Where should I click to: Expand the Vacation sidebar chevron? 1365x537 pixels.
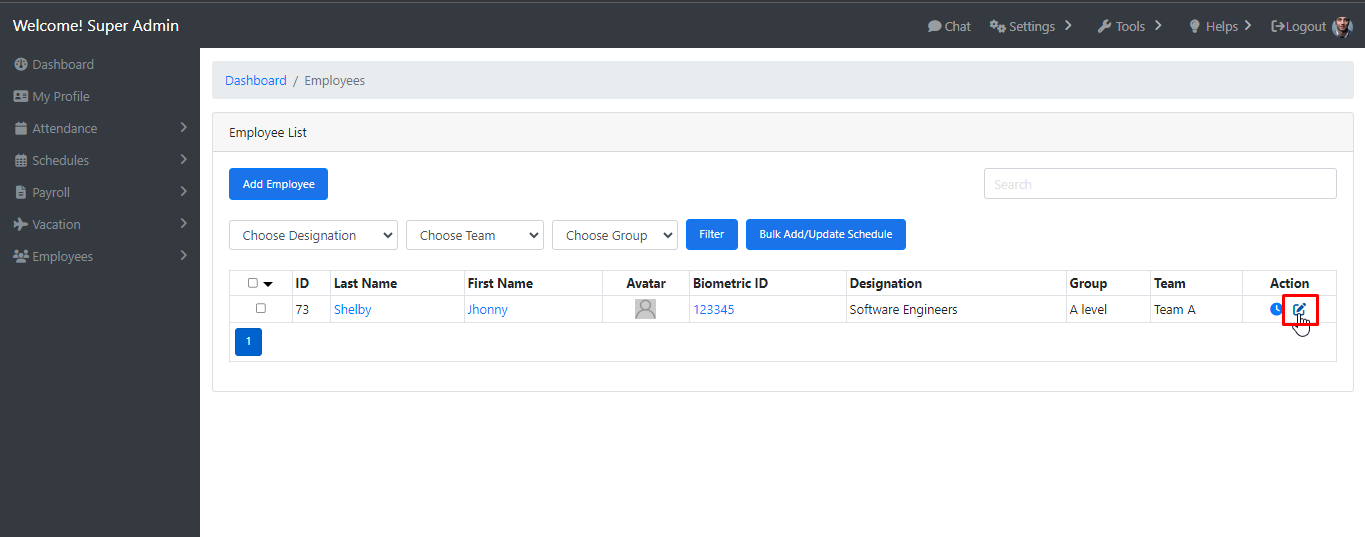click(x=184, y=223)
